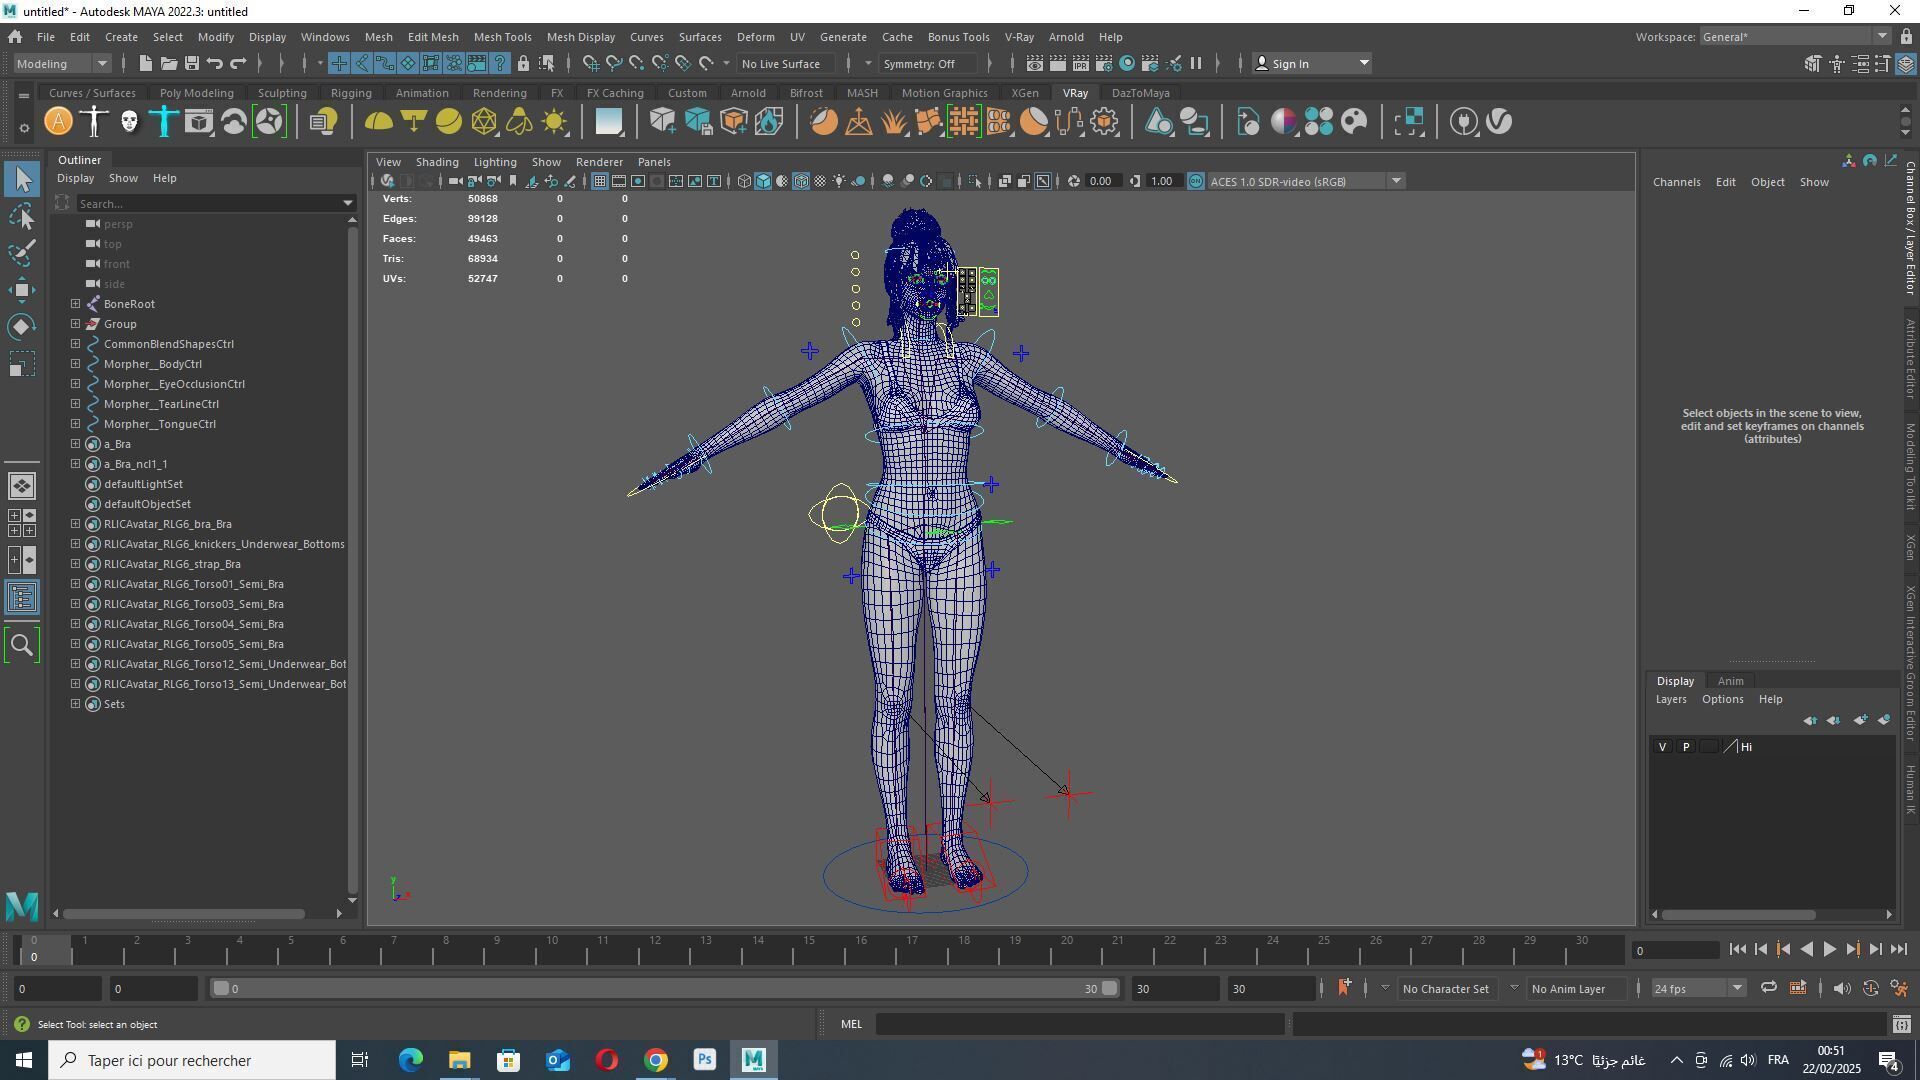
Task: Expand the Sets node
Action: [x=75, y=704]
